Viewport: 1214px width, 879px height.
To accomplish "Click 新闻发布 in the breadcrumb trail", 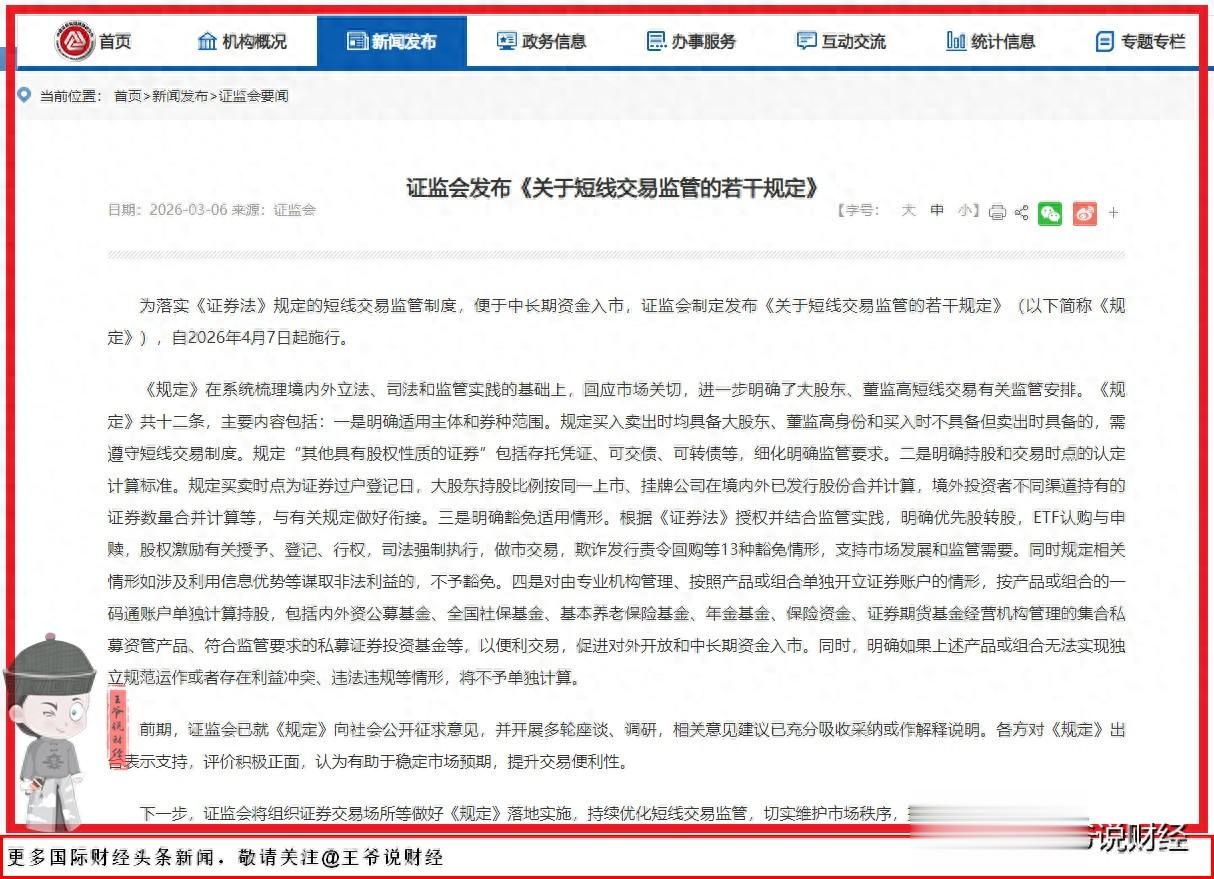I will (x=180, y=96).
